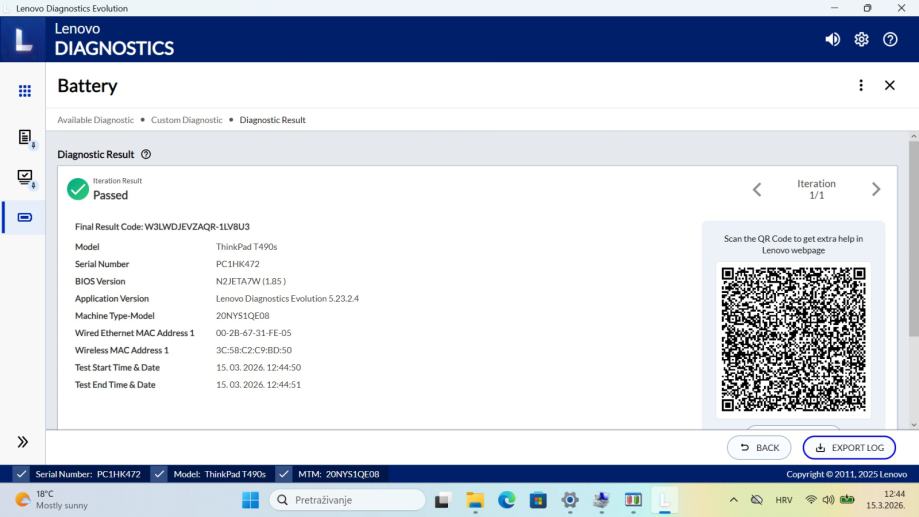Image resolution: width=919 pixels, height=517 pixels.
Task: Select the Test End time 12:44:51 value
Action: 258,385
